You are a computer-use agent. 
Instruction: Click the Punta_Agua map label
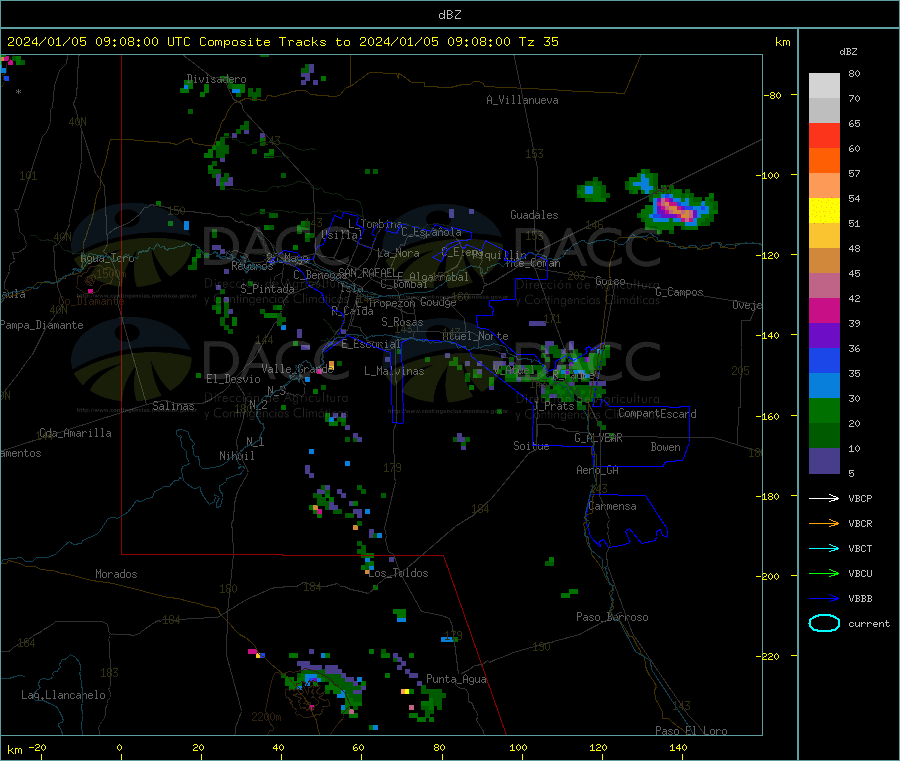(x=456, y=679)
